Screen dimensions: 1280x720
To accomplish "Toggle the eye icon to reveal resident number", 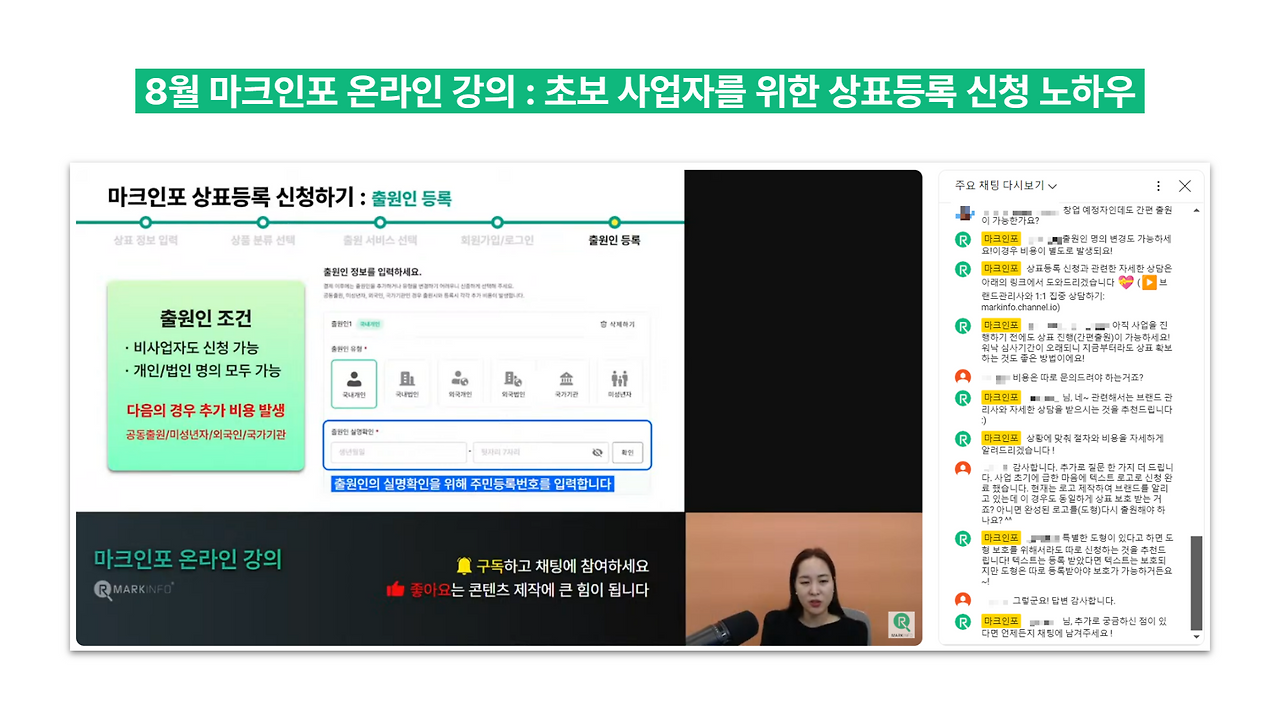I will tap(597, 452).
